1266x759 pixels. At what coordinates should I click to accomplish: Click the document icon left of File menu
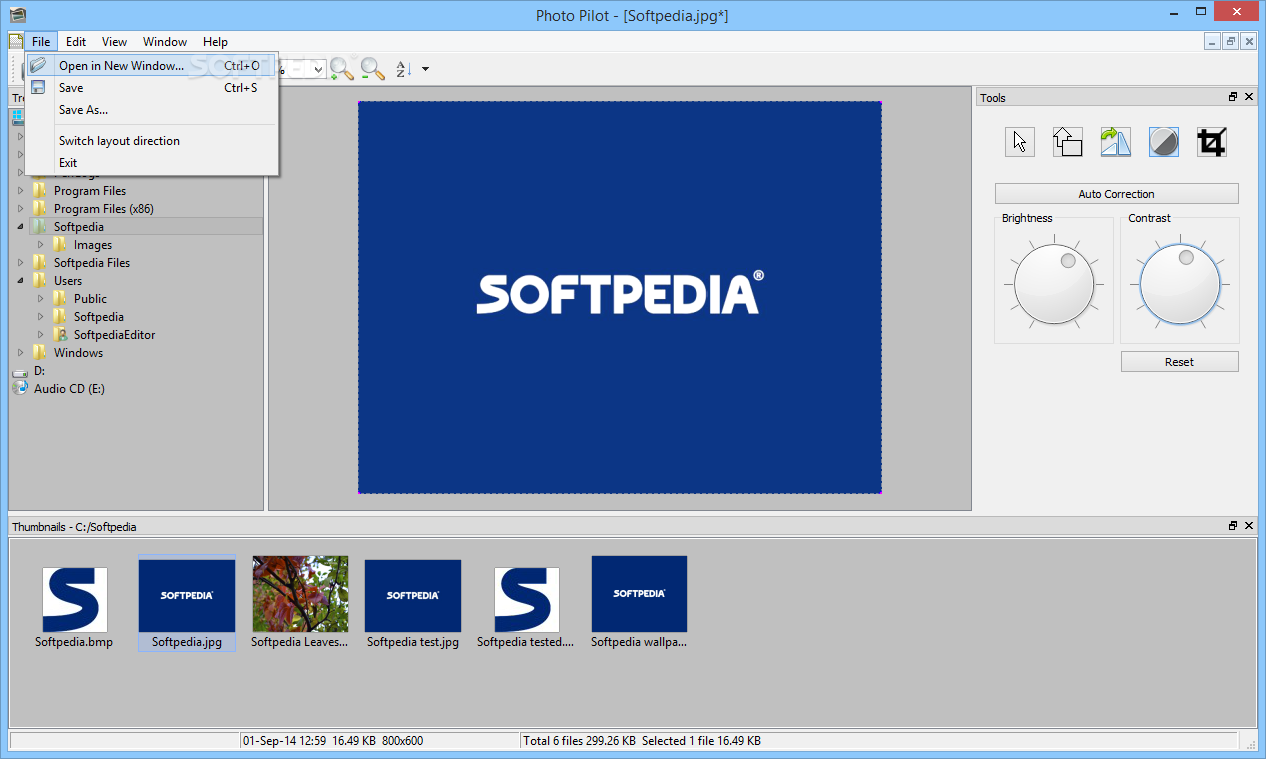(16, 41)
